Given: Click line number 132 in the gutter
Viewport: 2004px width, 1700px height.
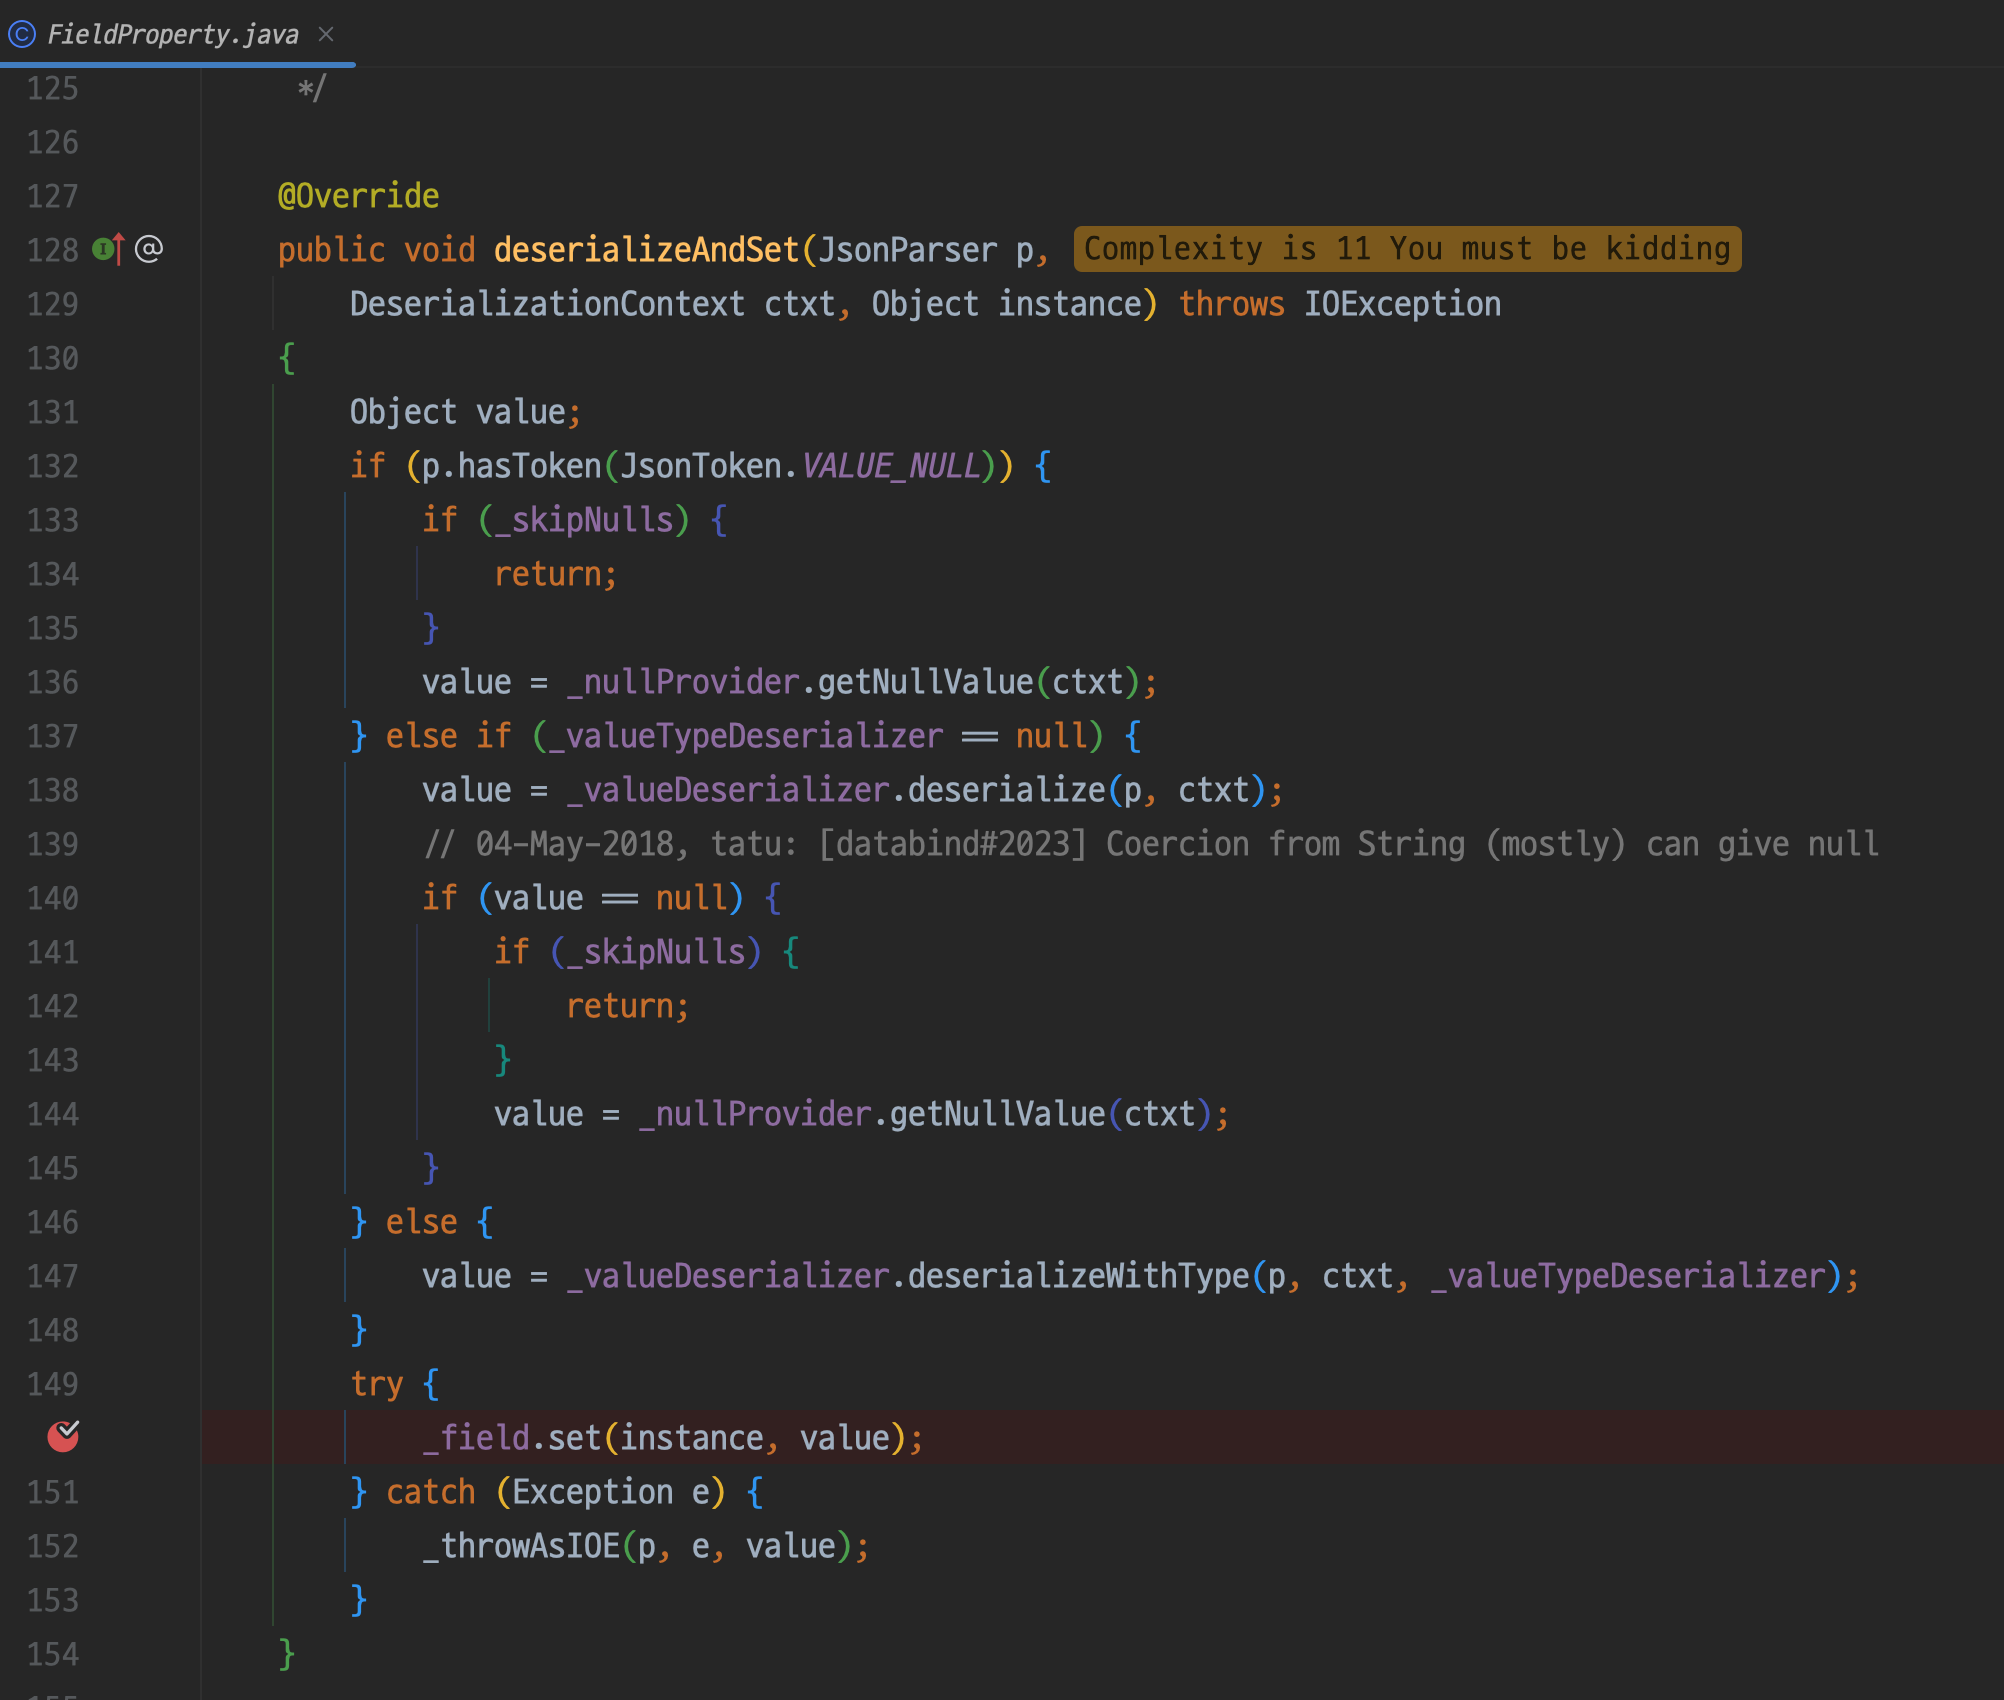Looking at the screenshot, I should coord(52,466).
